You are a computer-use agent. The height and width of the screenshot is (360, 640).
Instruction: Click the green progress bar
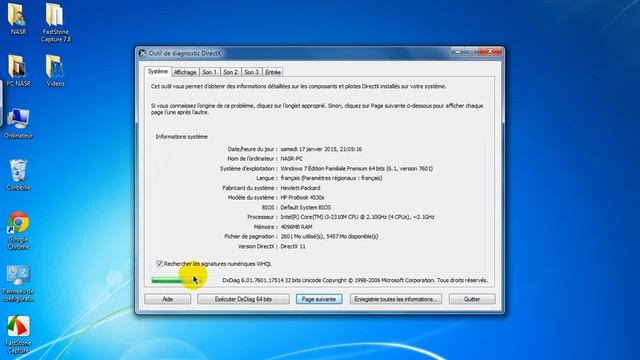[x=177, y=280]
